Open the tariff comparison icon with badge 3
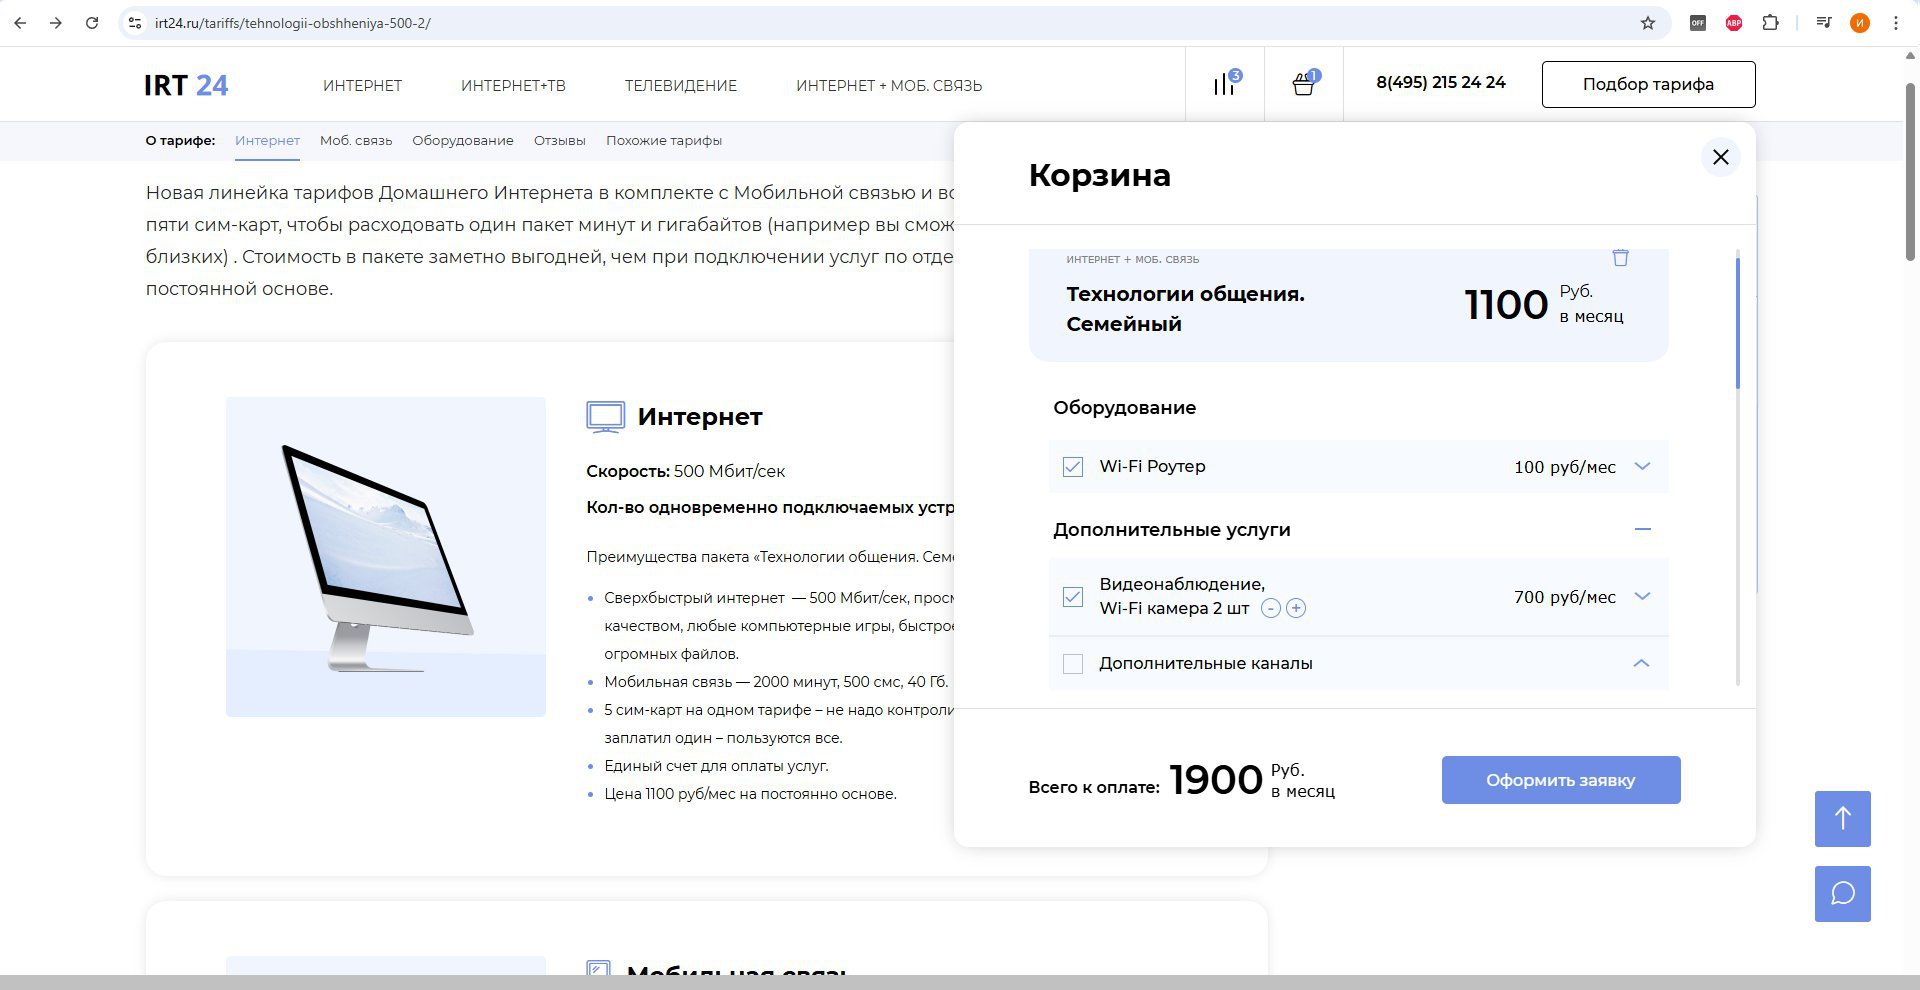This screenshot has width=1920, height=990. (x=1226, y=83)
